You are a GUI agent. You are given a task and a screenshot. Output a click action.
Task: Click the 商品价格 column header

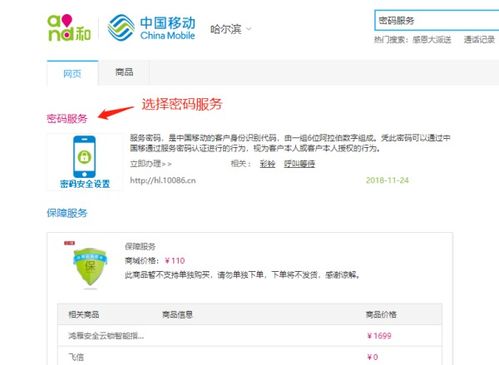[381, 314]
